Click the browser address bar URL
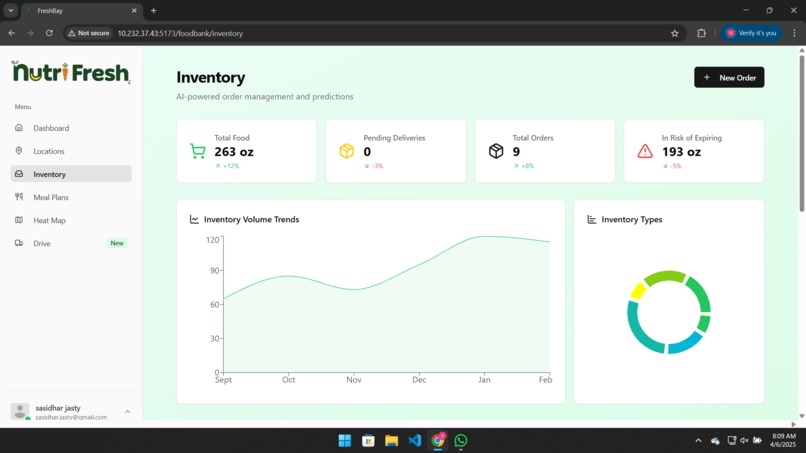 tap(180, 33)
